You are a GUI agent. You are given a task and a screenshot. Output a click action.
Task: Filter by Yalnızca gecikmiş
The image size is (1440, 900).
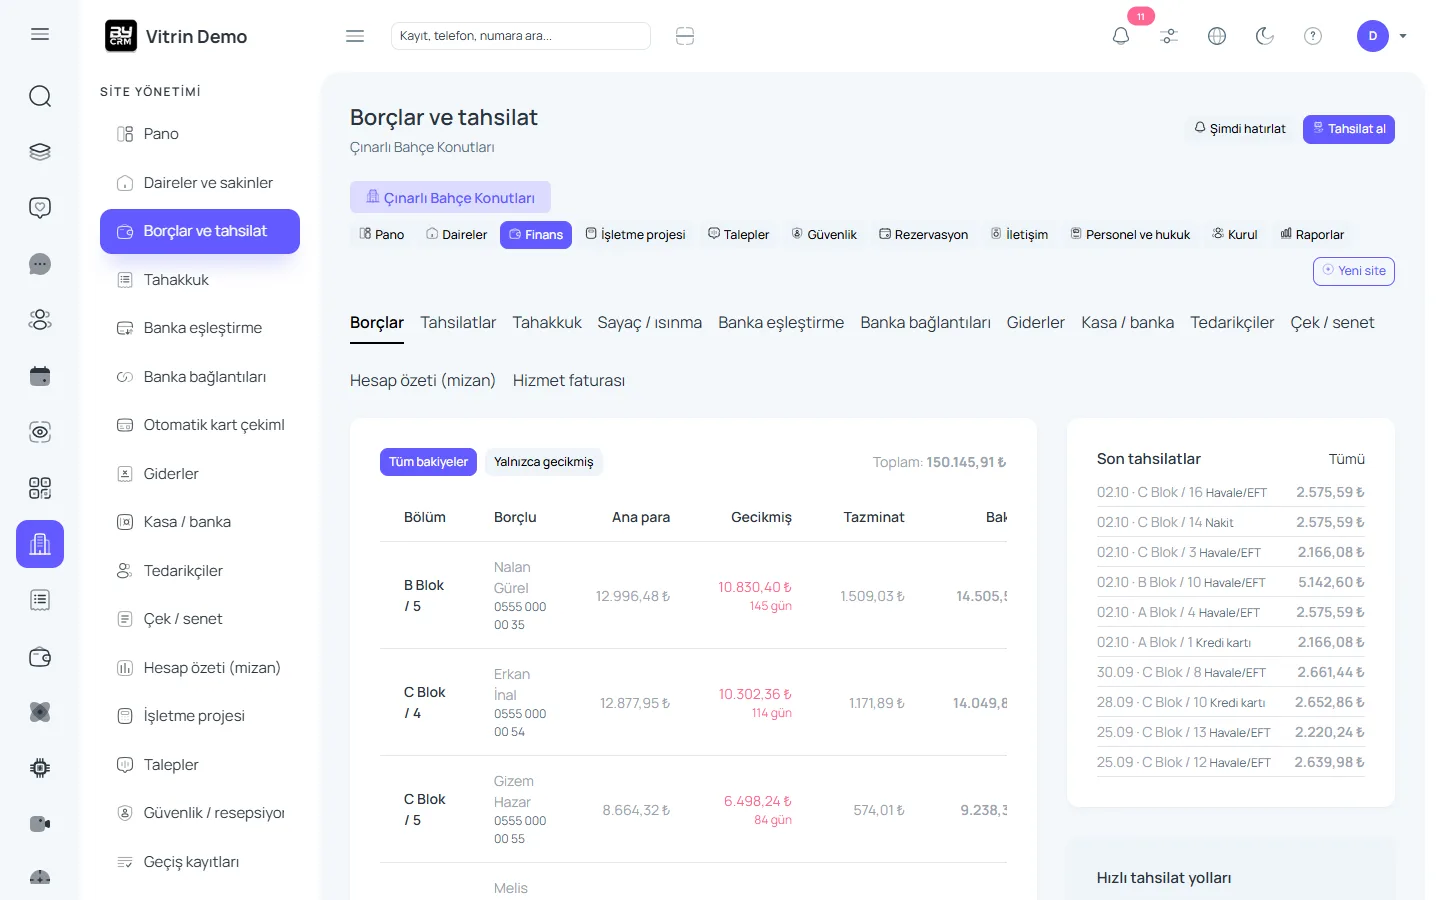(x=543, y=462)
